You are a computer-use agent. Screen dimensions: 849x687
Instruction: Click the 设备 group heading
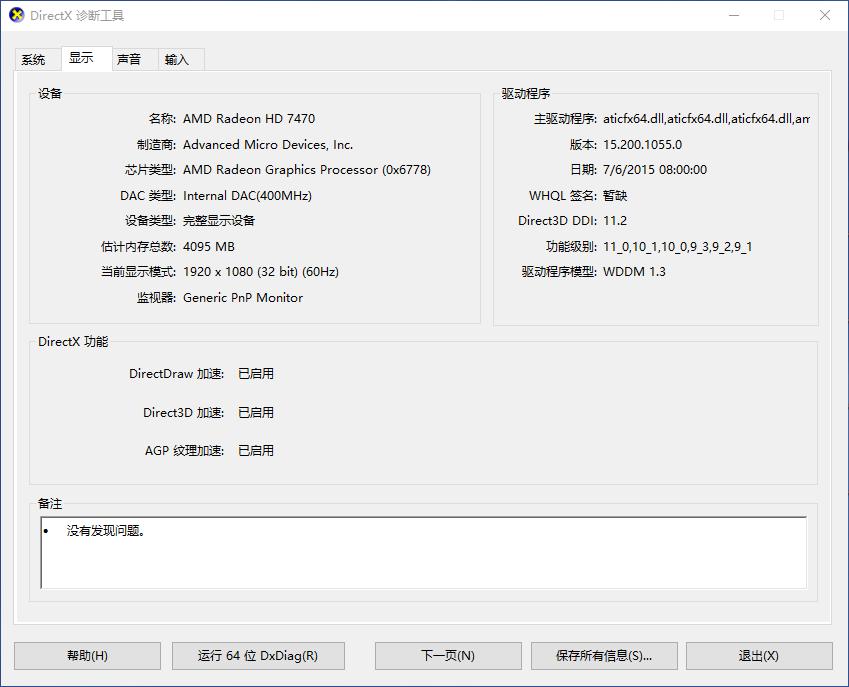50,94
